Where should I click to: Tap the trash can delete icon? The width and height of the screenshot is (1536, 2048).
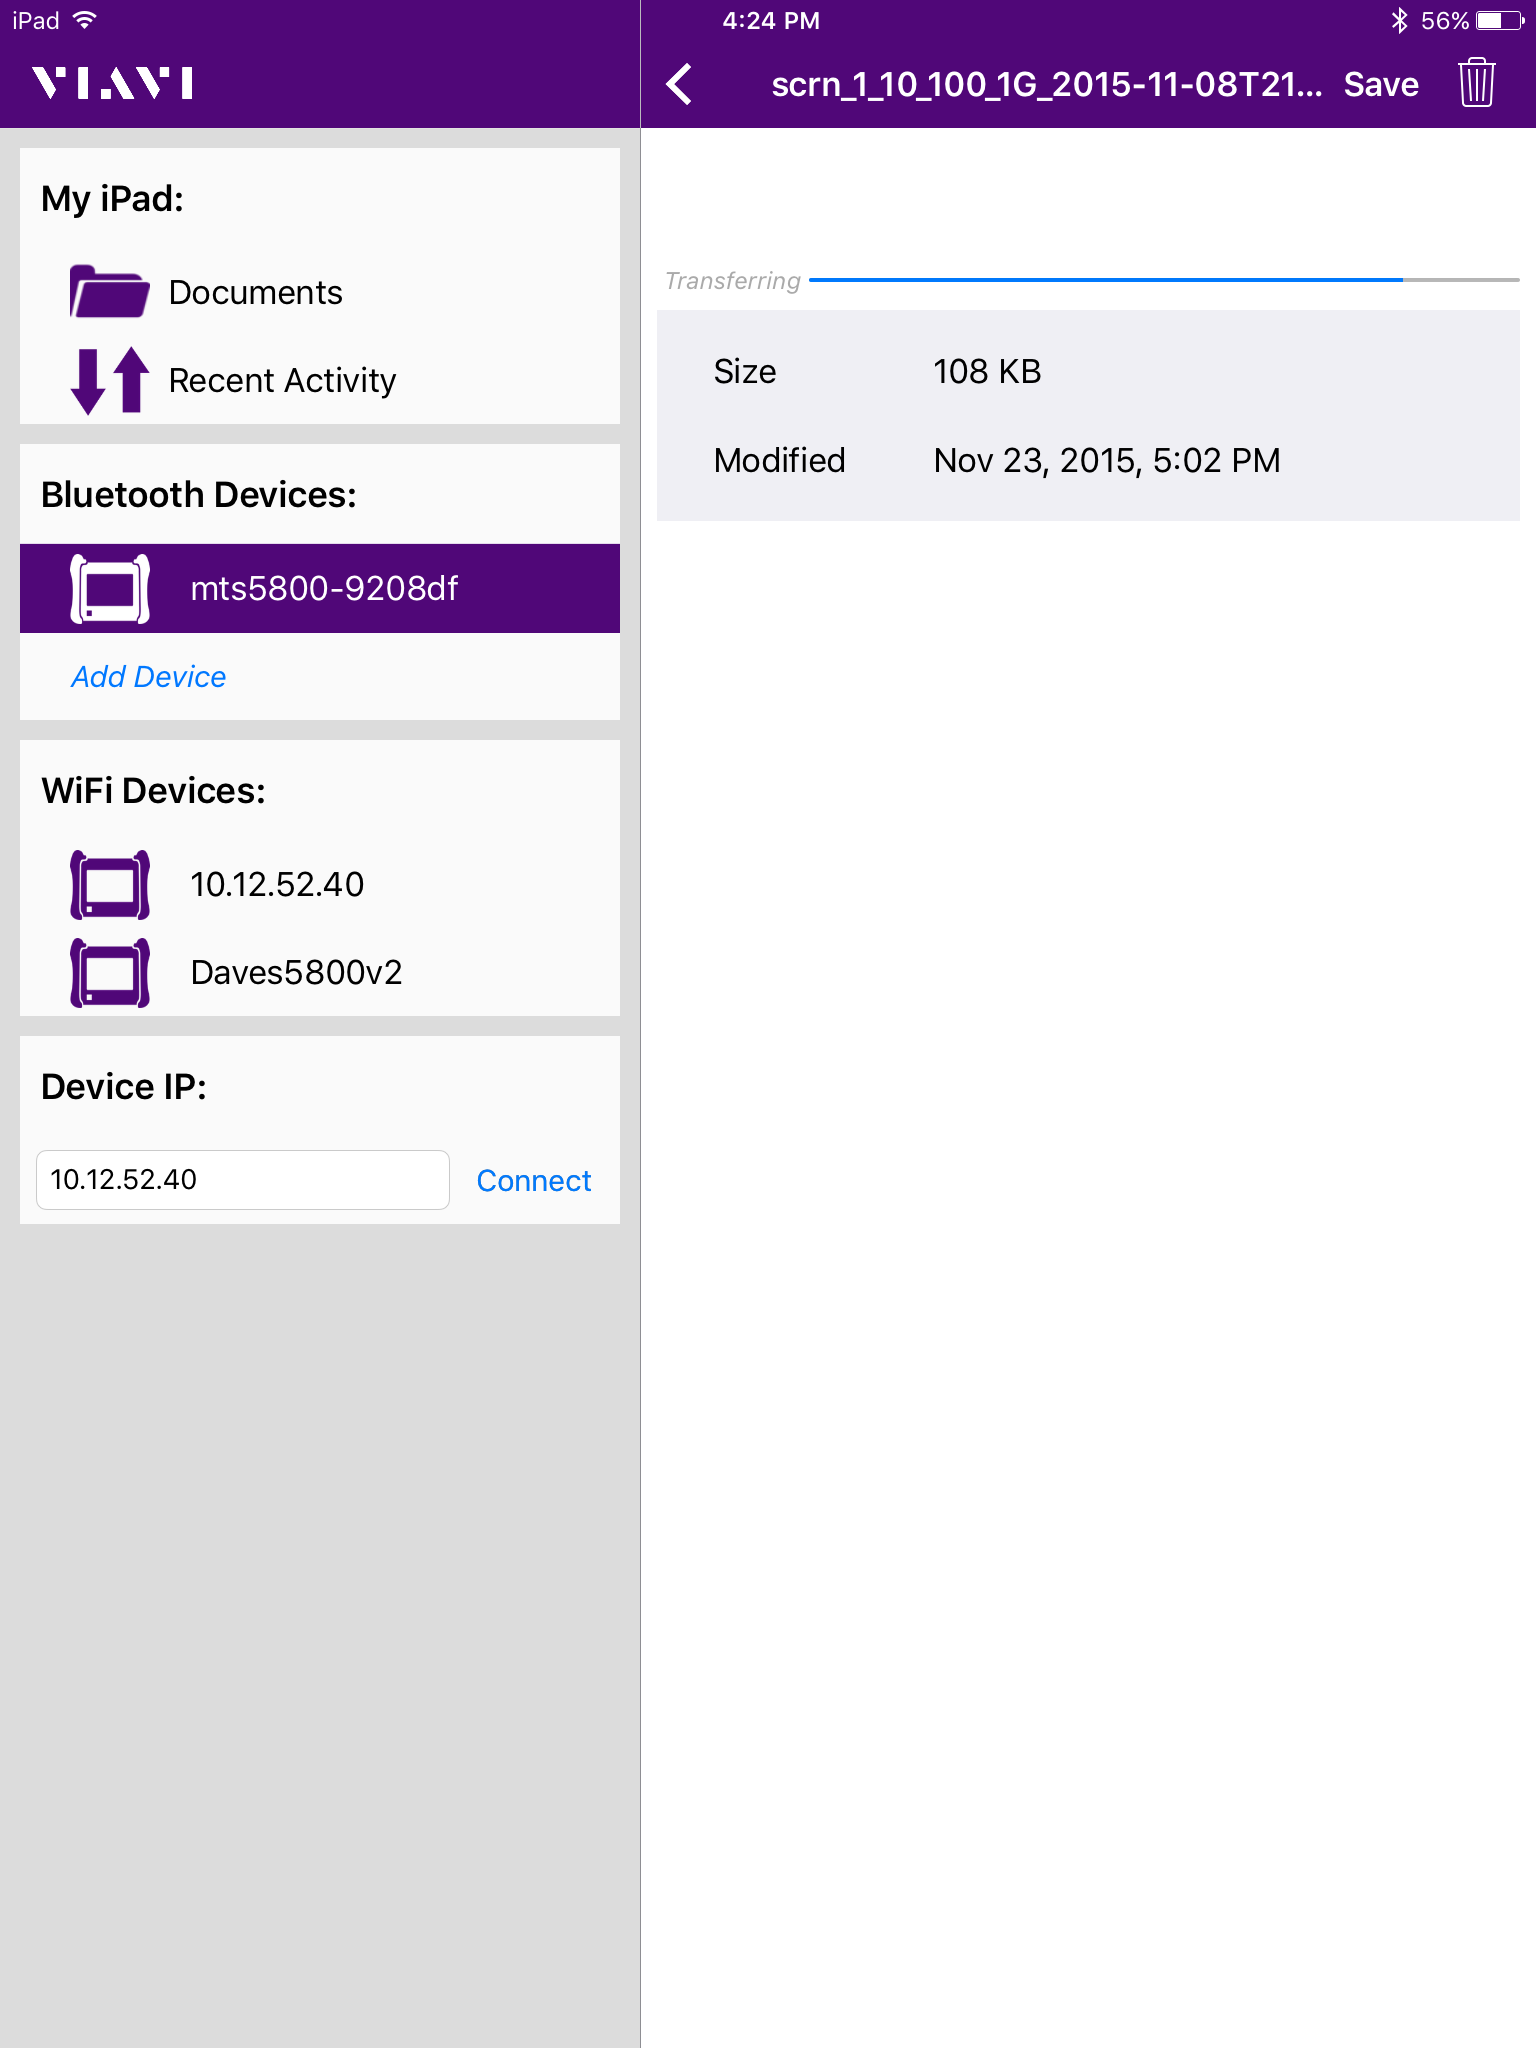(1476, 83)
